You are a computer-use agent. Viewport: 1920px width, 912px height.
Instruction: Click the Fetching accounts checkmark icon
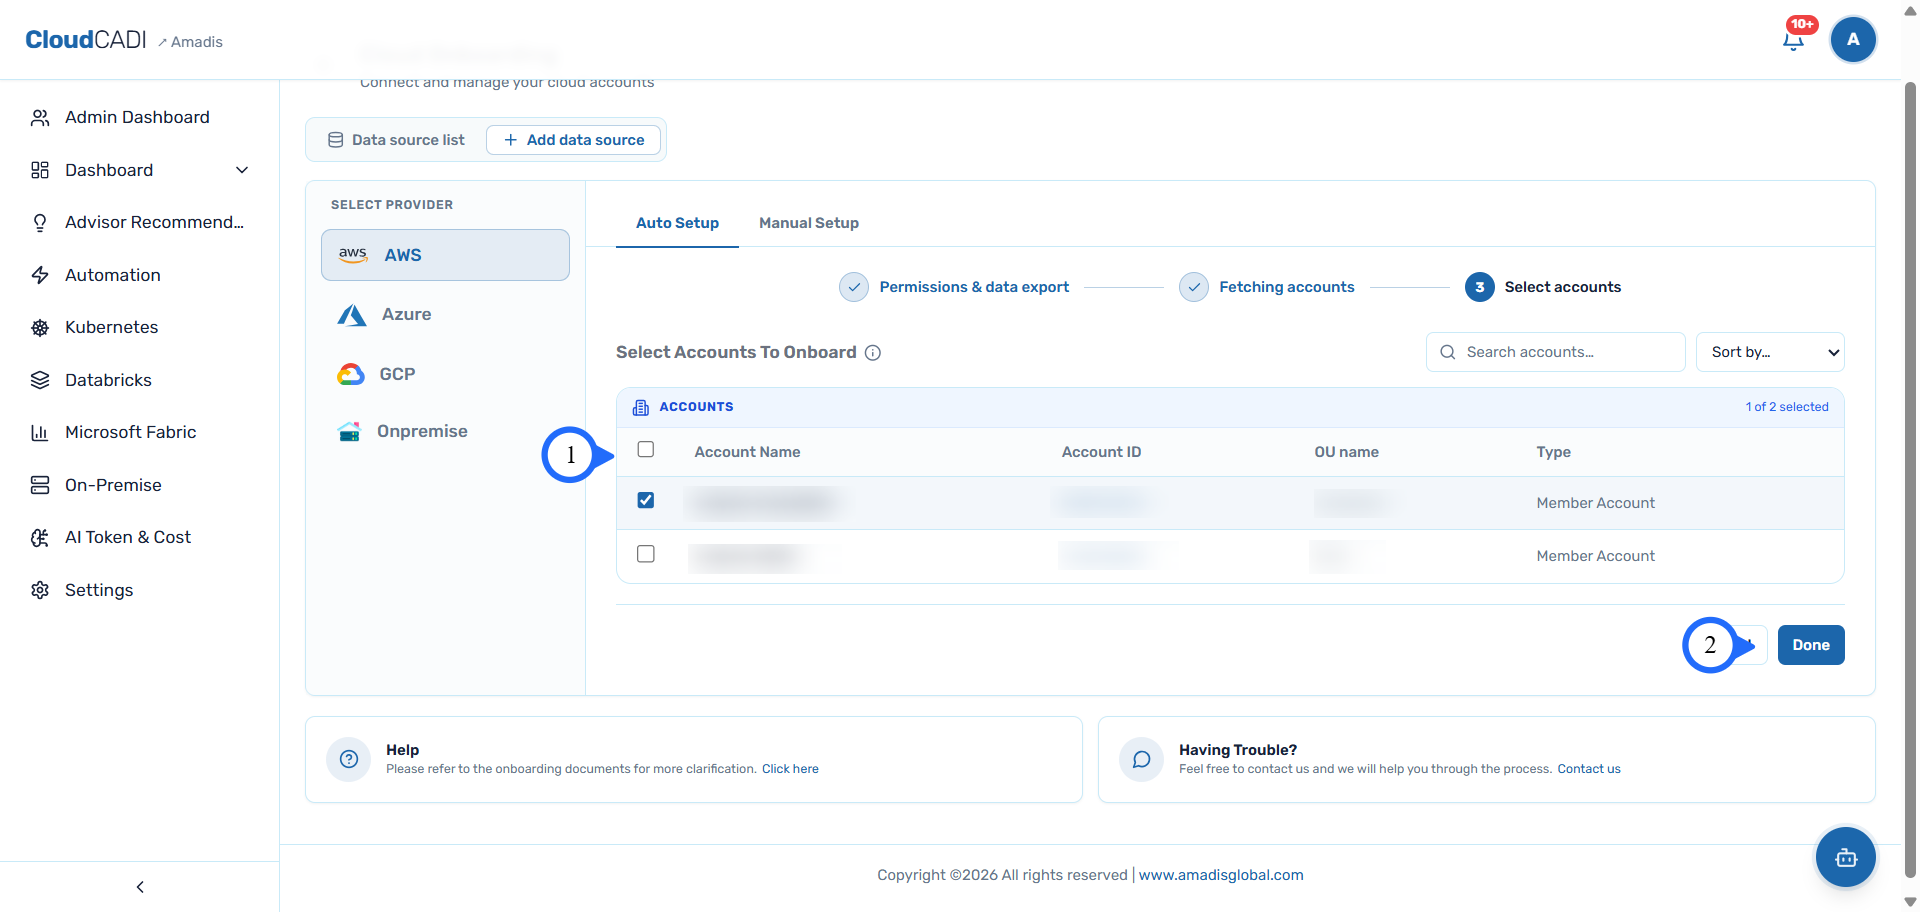point(1194,287)
